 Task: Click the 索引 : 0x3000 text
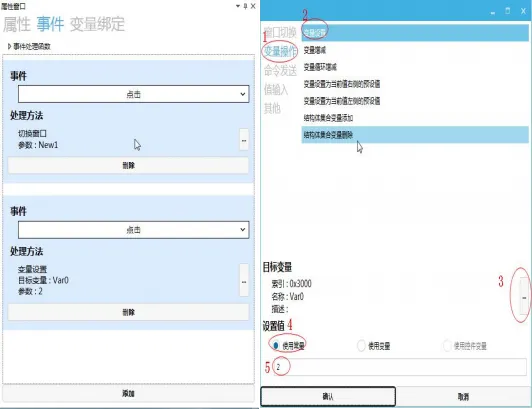tap(291, 284)
